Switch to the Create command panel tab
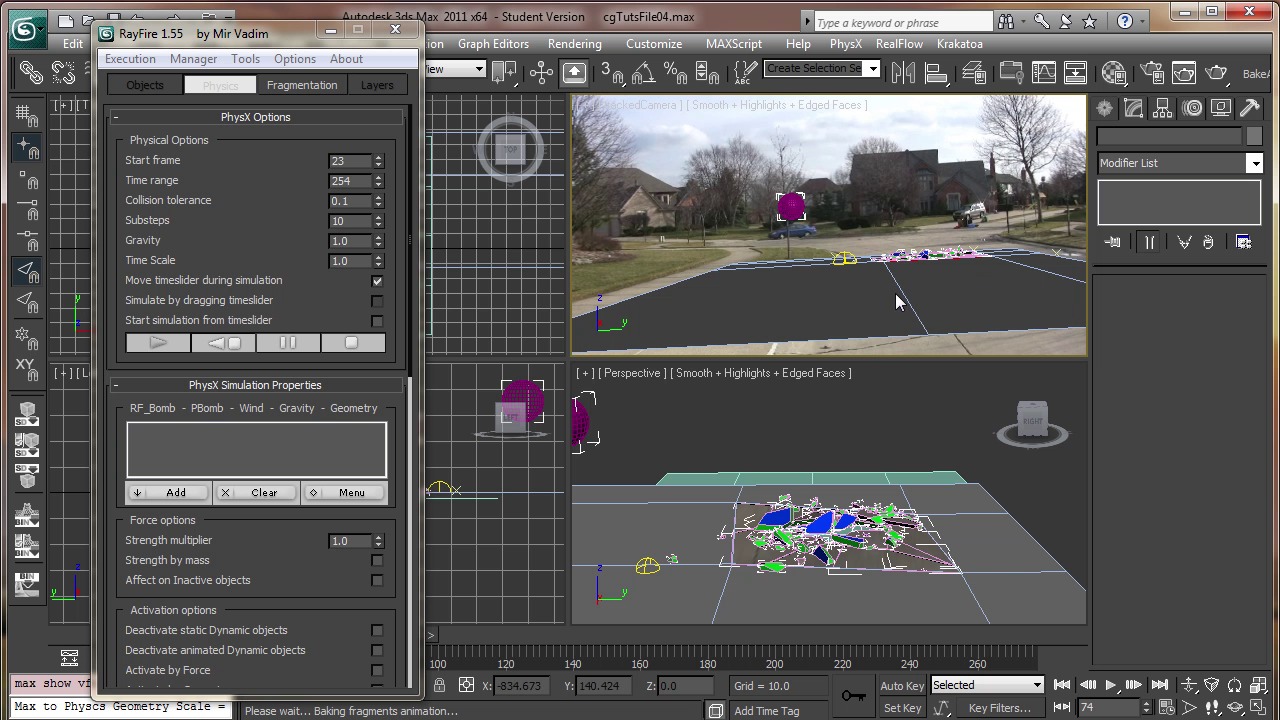 coord(1105,108)
